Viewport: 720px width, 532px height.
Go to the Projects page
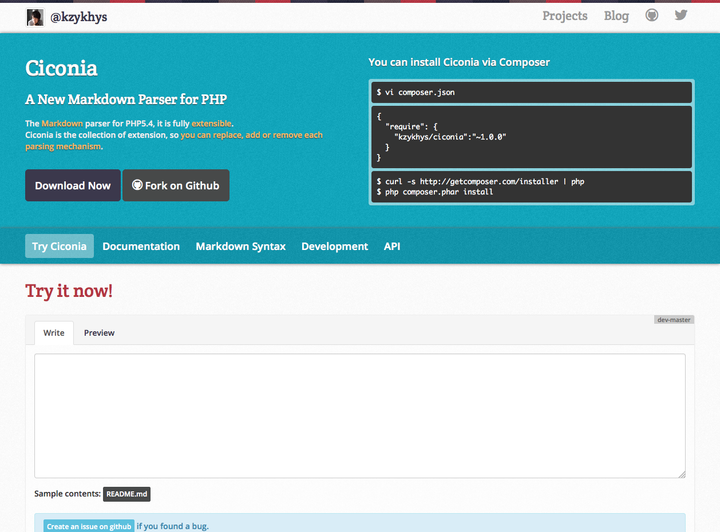point(565,16)
